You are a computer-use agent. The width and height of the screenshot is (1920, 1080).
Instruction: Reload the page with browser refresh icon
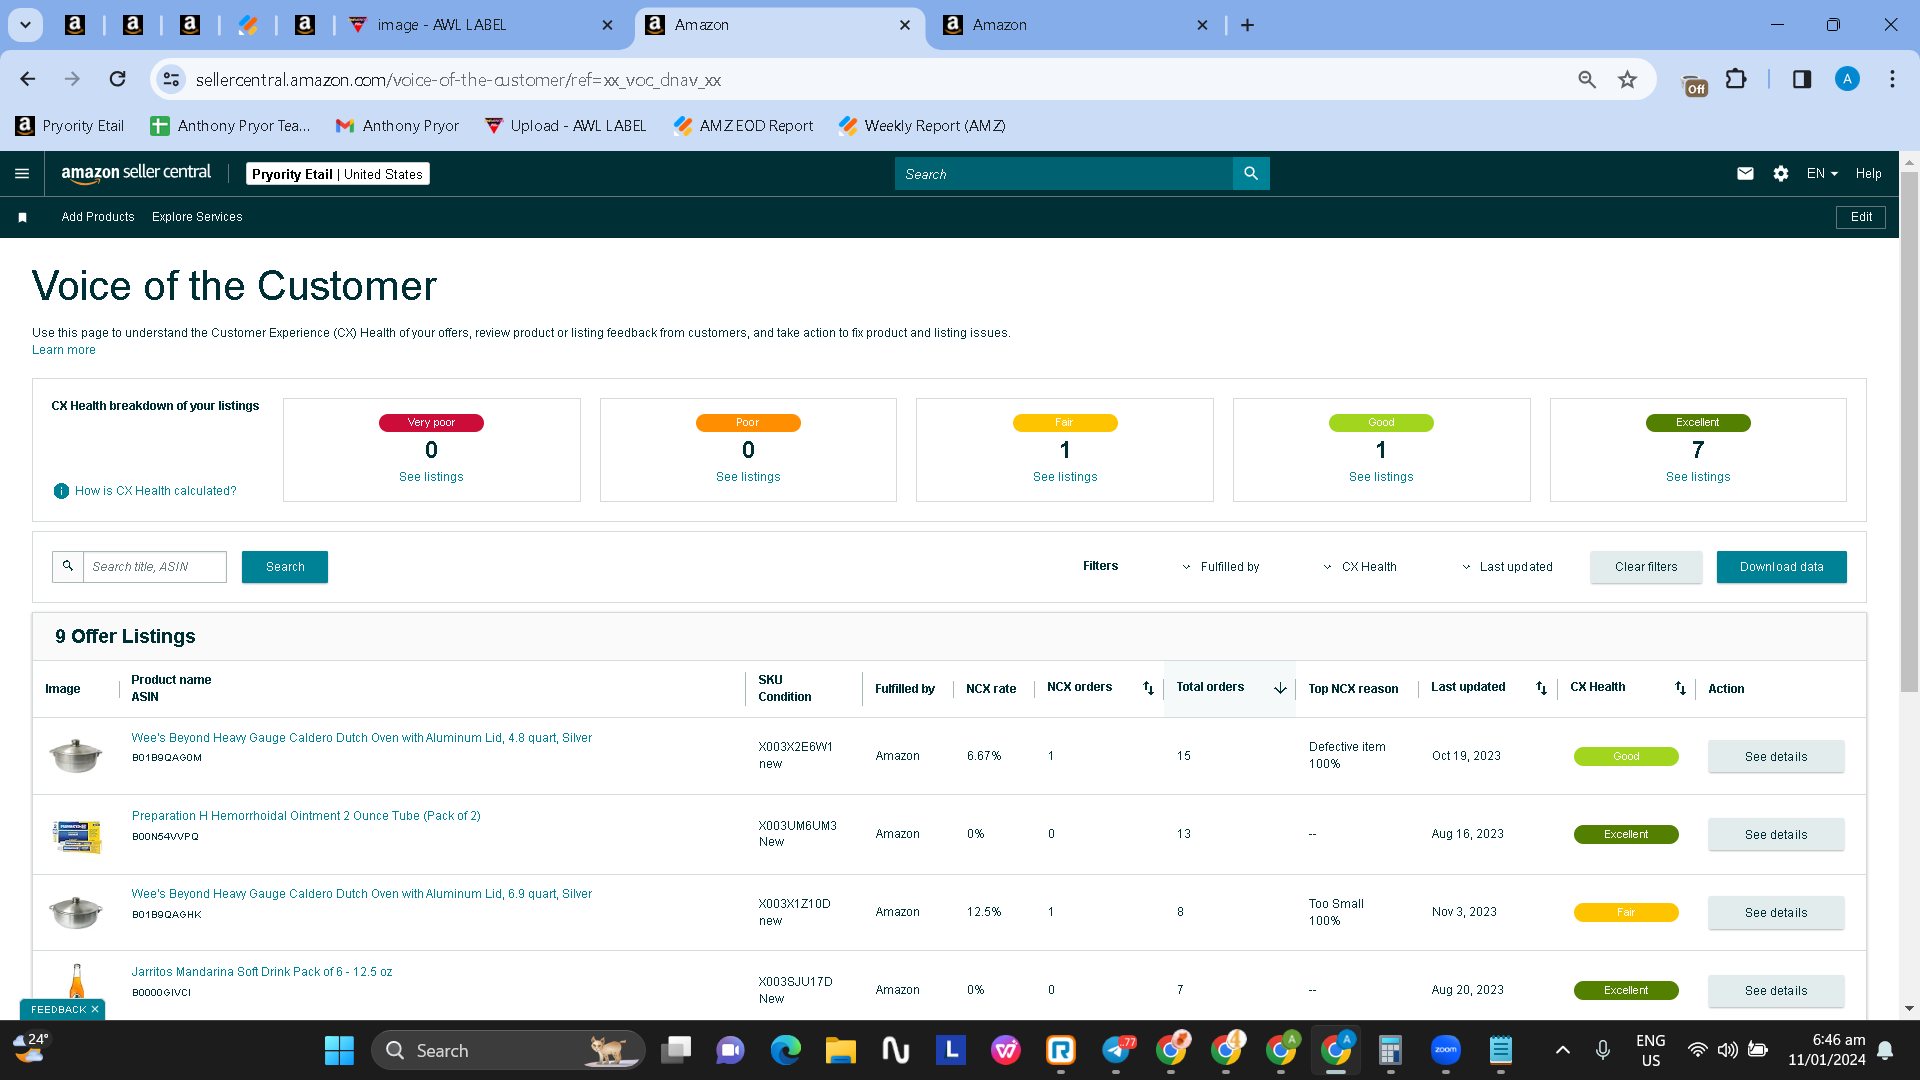click(x=118, y=79)
